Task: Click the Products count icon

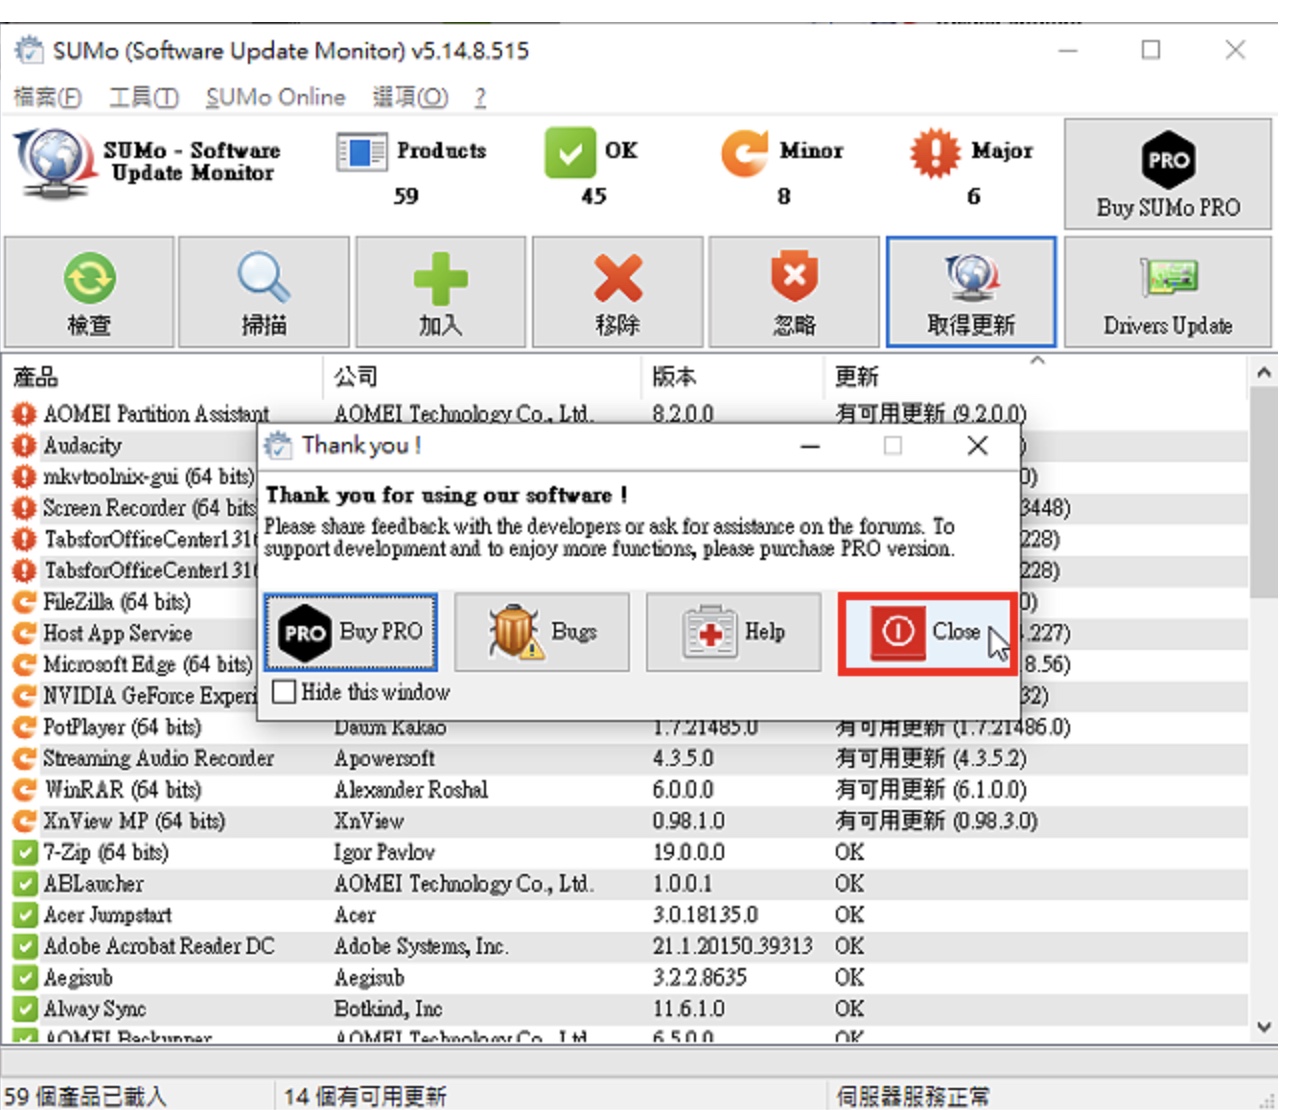Action: coord(361,153)
